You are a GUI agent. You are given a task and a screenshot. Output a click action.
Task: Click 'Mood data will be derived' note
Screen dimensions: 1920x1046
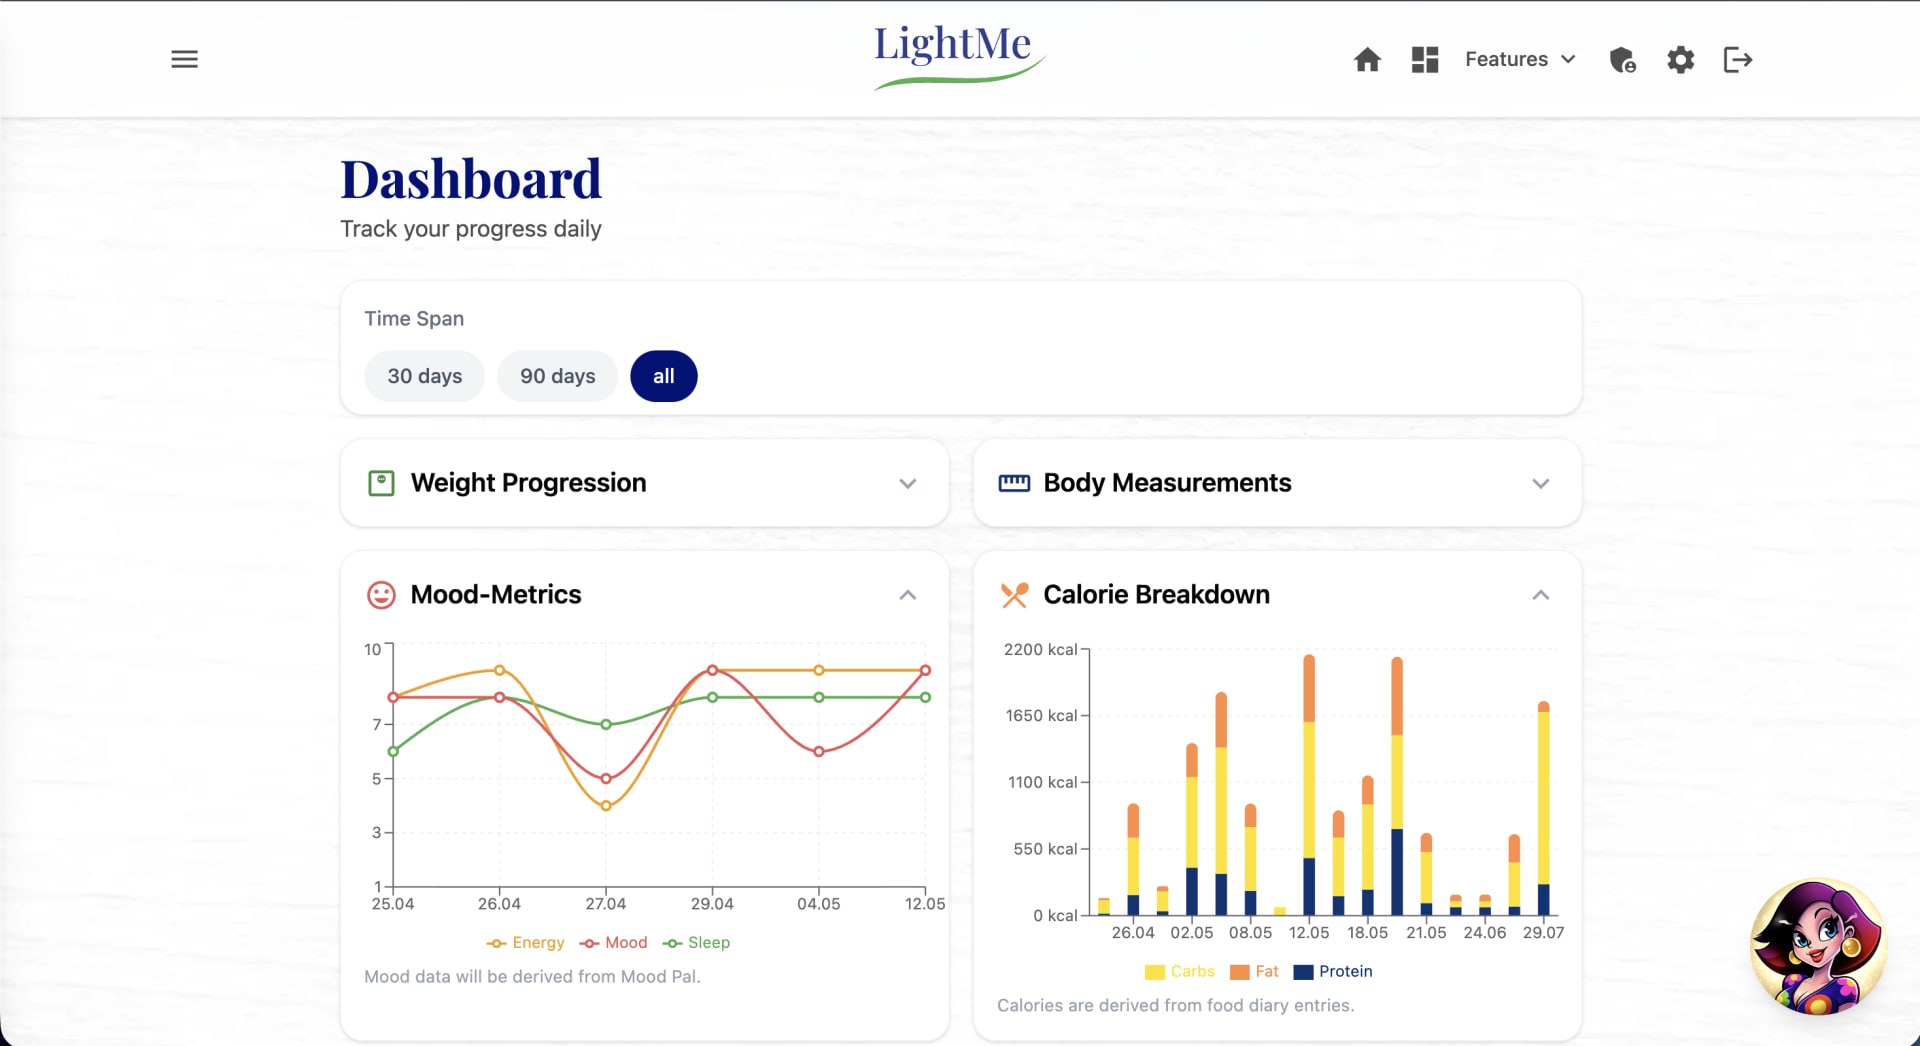pyautogui.click(x=532, y=977)
